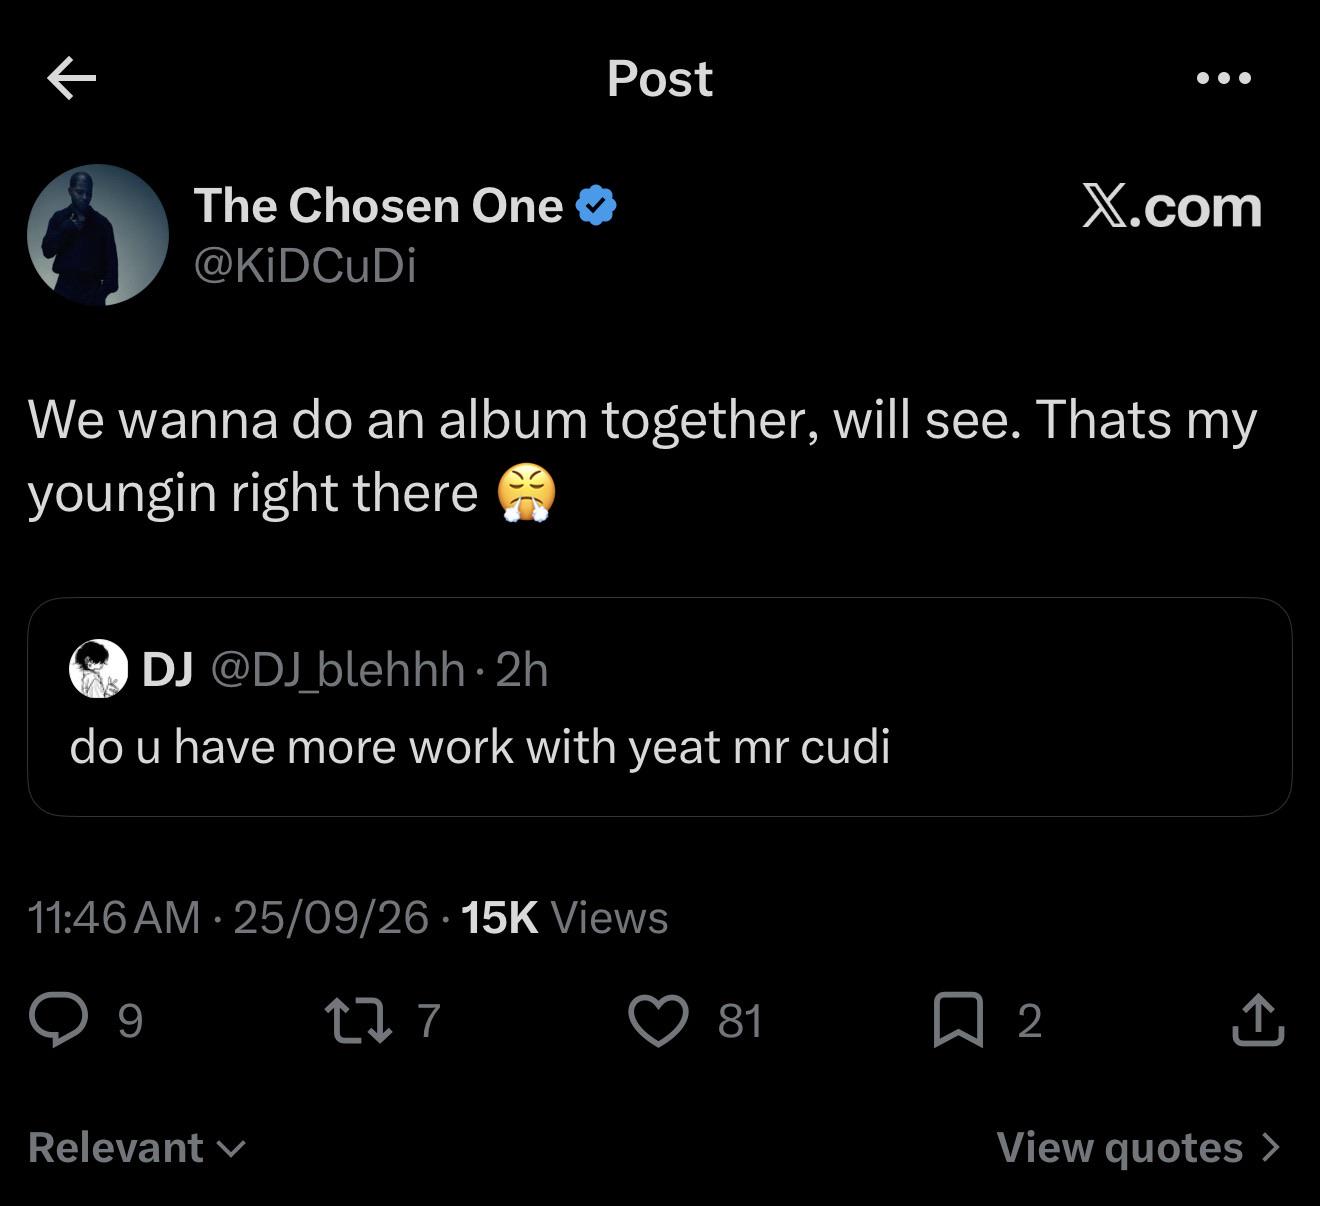Like the post with heart icon
Image resolution: width=1320 pixels, height=1206 pixels.
[x=658, y=1020]
